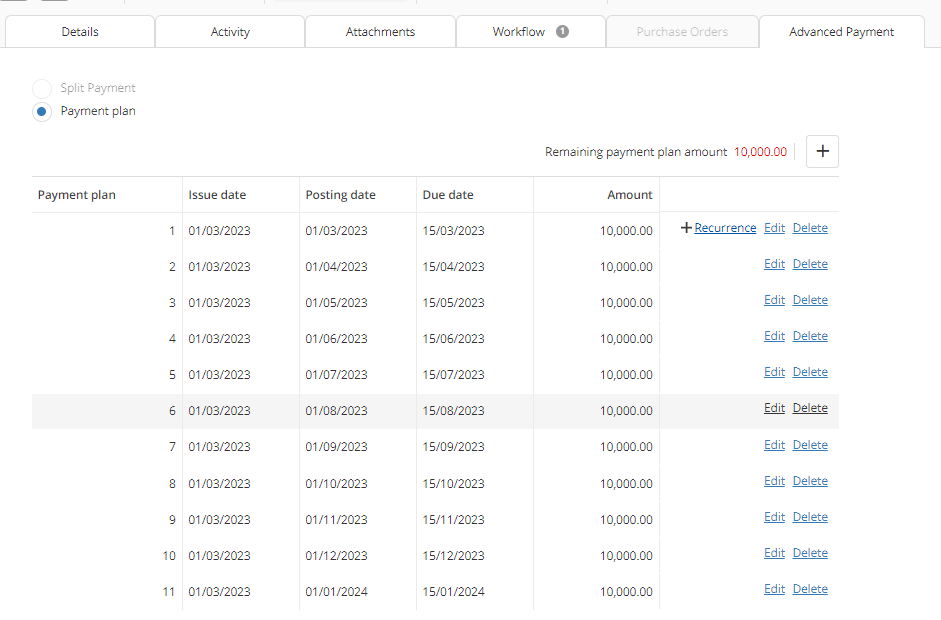Edit payment plan row 1
Viewport: 941px width, 620px height.
click(x=774, y=228)
